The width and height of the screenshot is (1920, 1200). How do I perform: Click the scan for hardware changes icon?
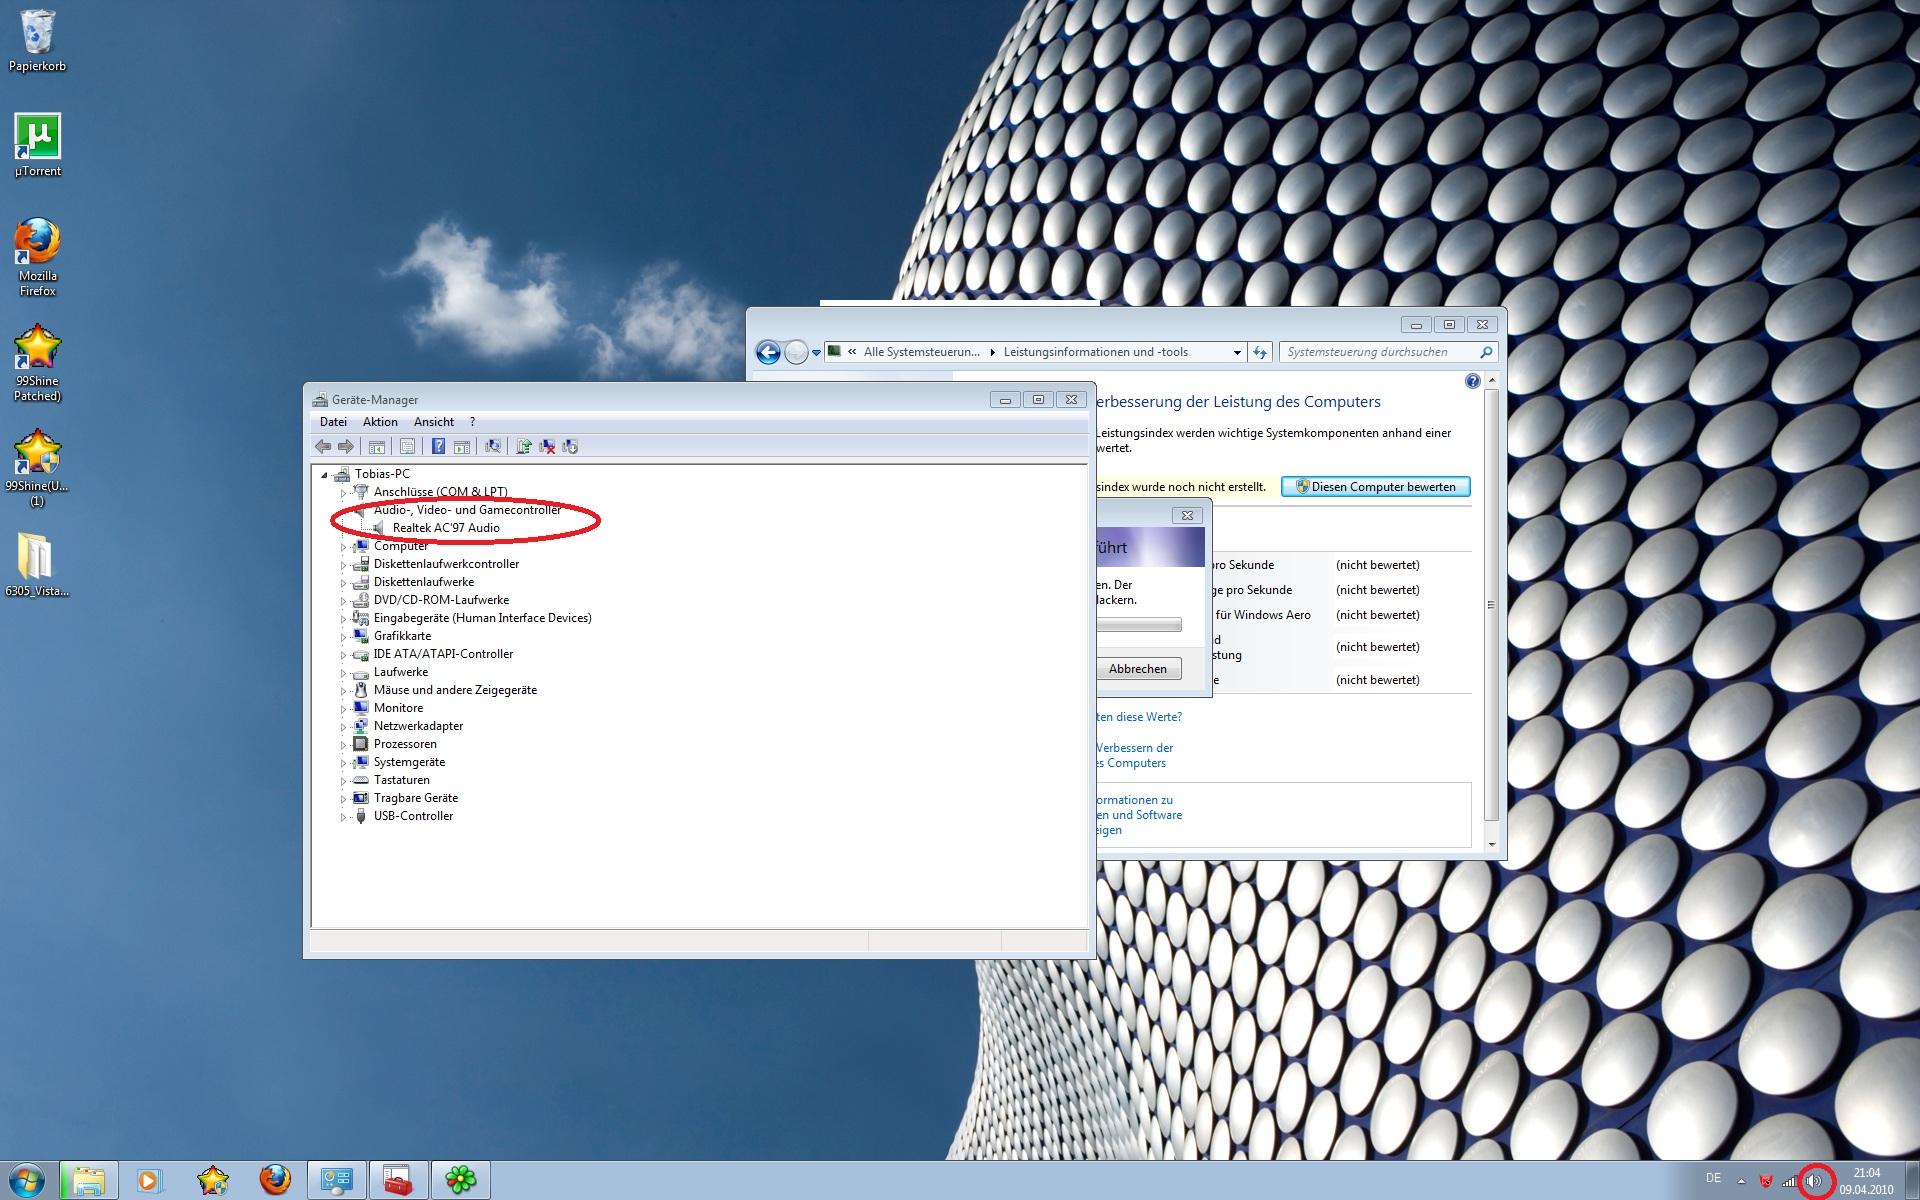[x=492, y=447]
